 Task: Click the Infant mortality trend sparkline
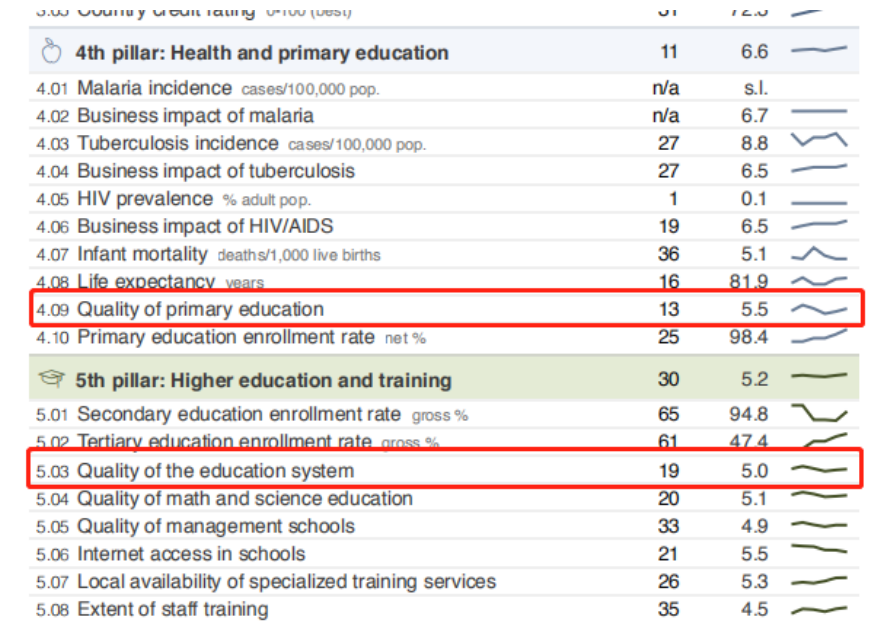tap(819, 254)
